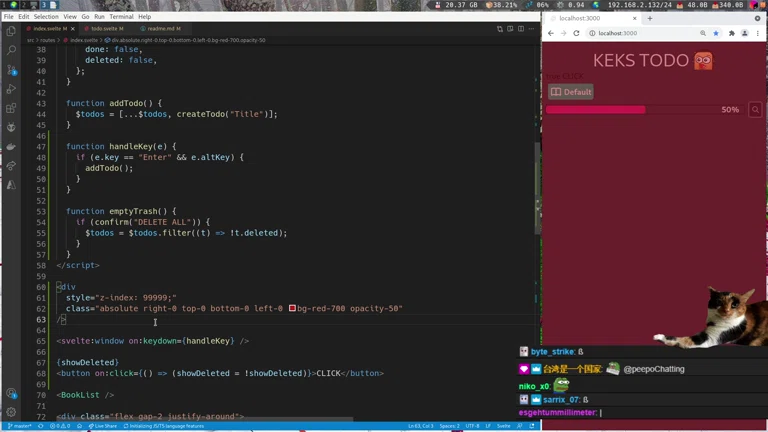The height and width of the screenshot is (432, 768).
Task: Open the Go menu
Action: click(85, 17)
